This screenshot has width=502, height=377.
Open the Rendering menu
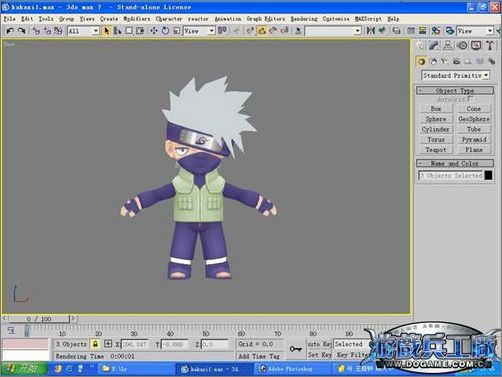304,19
